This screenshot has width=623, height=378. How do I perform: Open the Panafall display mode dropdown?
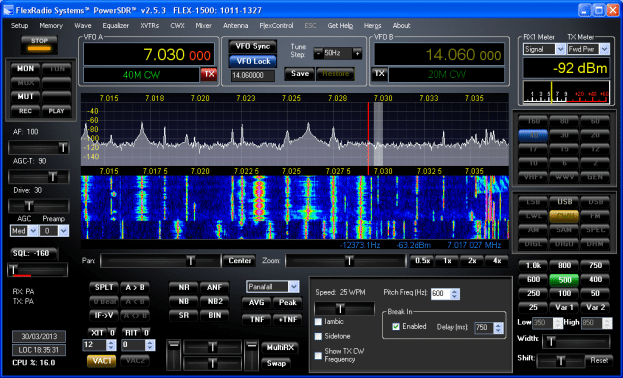click(x=294, y=287)
